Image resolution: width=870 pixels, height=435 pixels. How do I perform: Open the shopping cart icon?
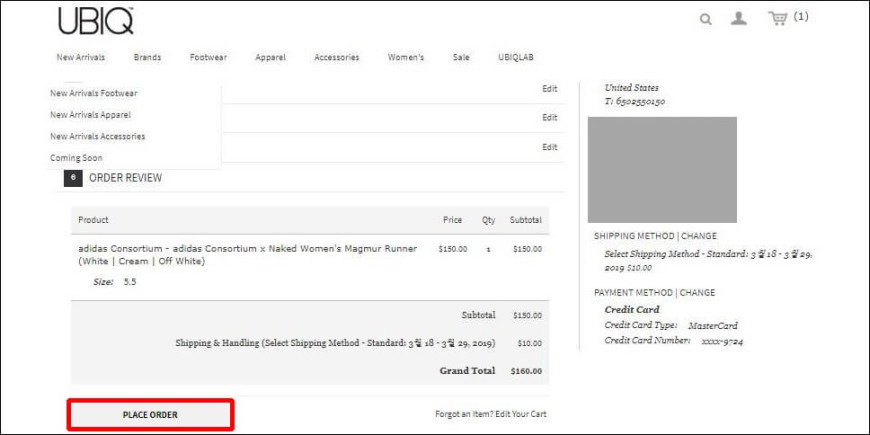pyautogui.click(x=778, y=19)
